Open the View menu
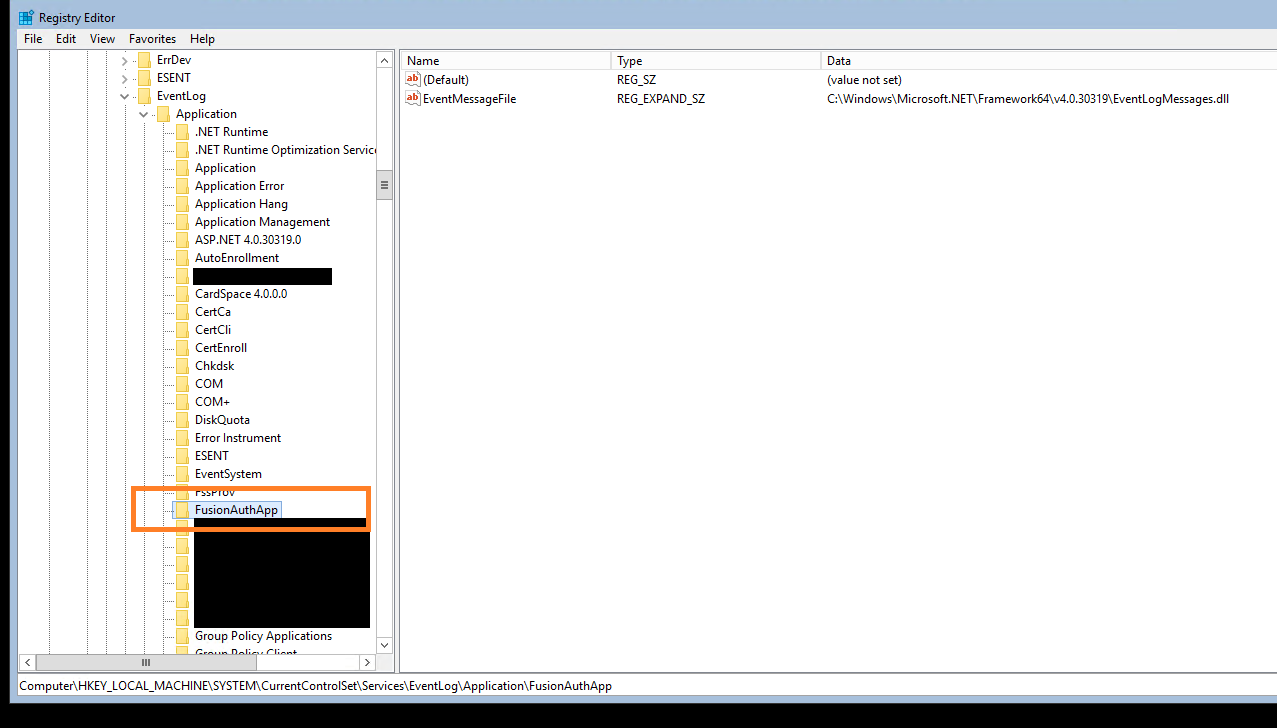1277x728 pixels. click(101, 38)
